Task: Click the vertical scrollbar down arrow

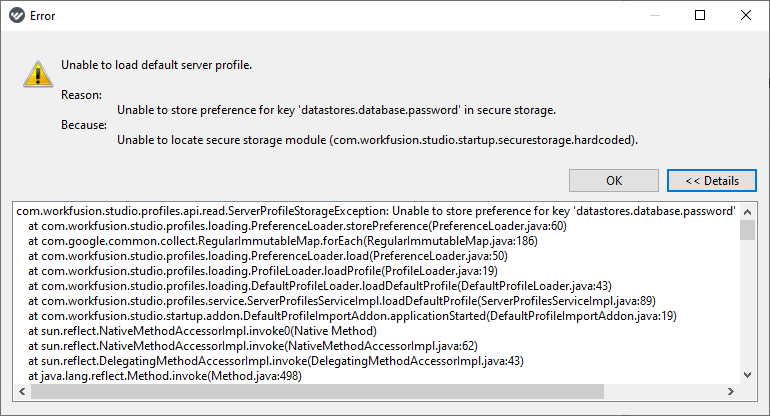Action: (x=747, y=375)
